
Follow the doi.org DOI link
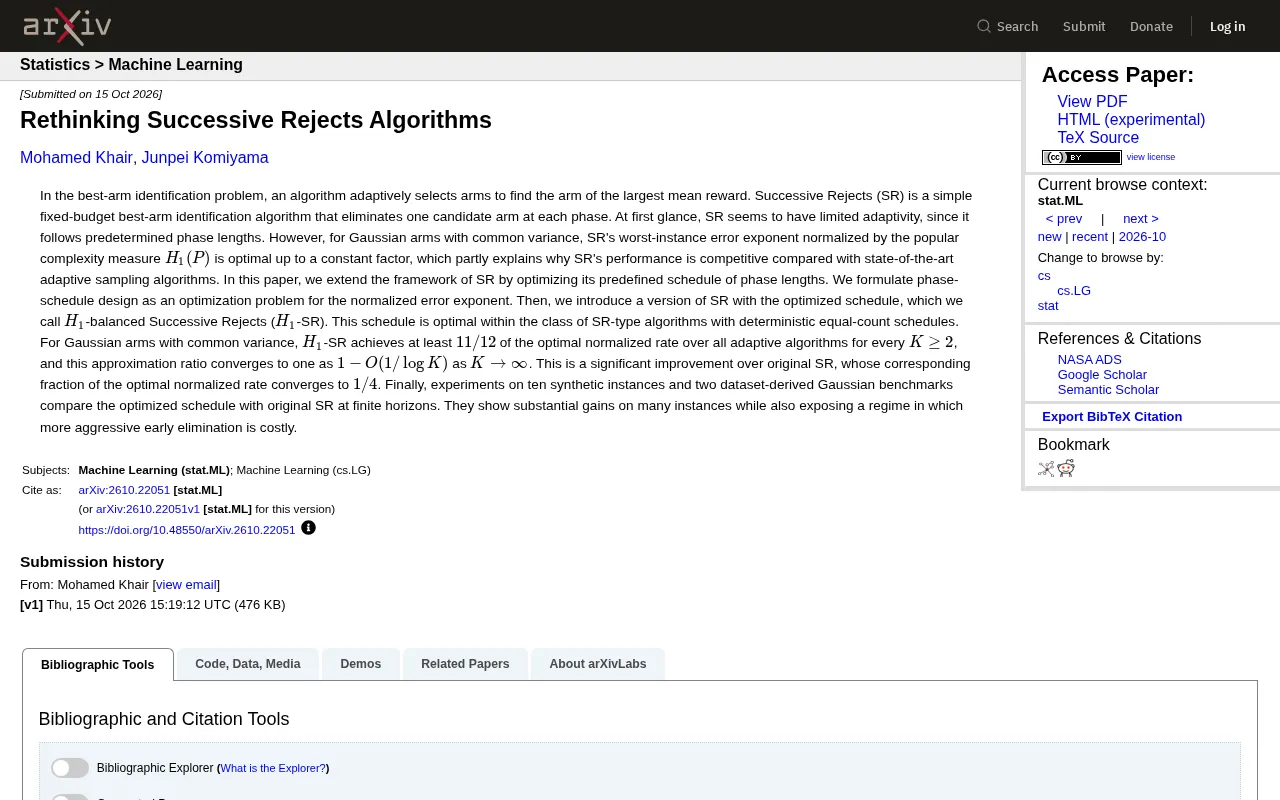pos(187,530)
